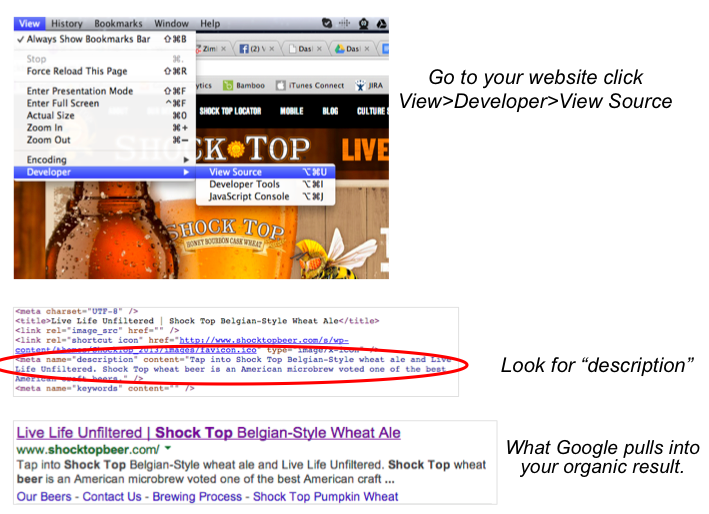709x514 pixels.
Task: Select Enter Presentation Mode
Action: (x=105, y=91)
